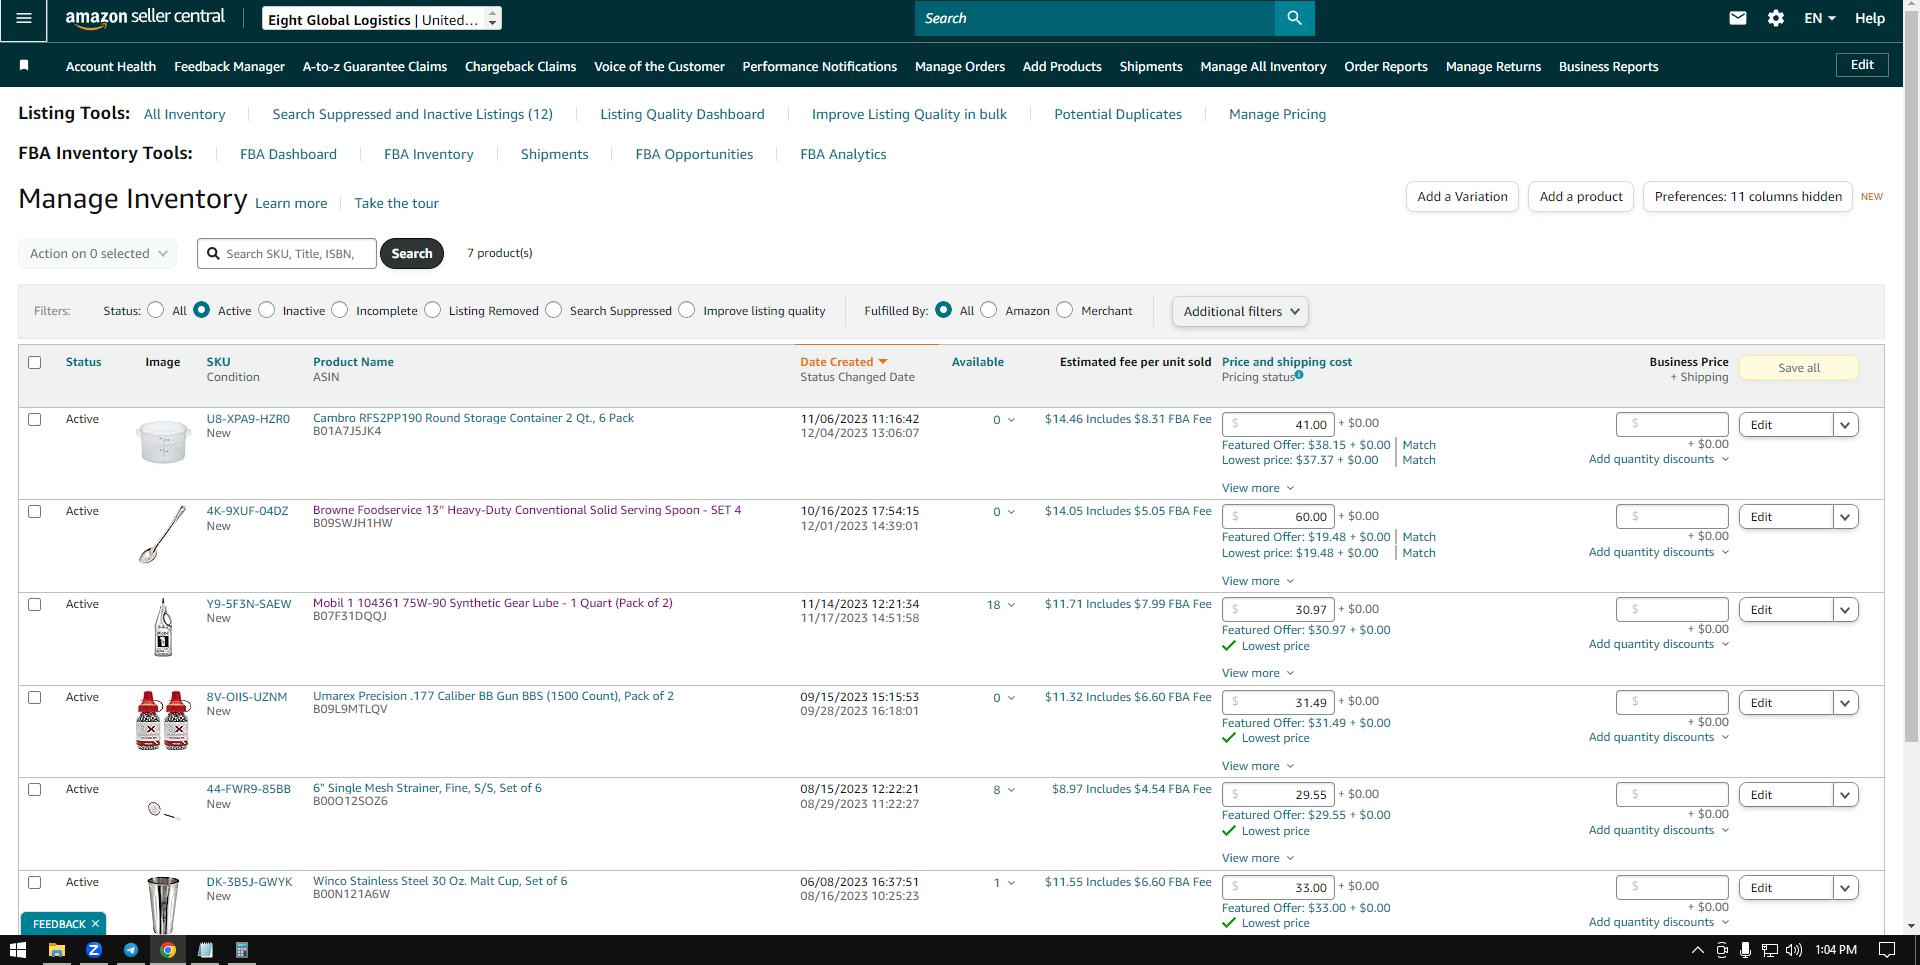
Task: Open Account Health menu item
Action: coord(111,66)
